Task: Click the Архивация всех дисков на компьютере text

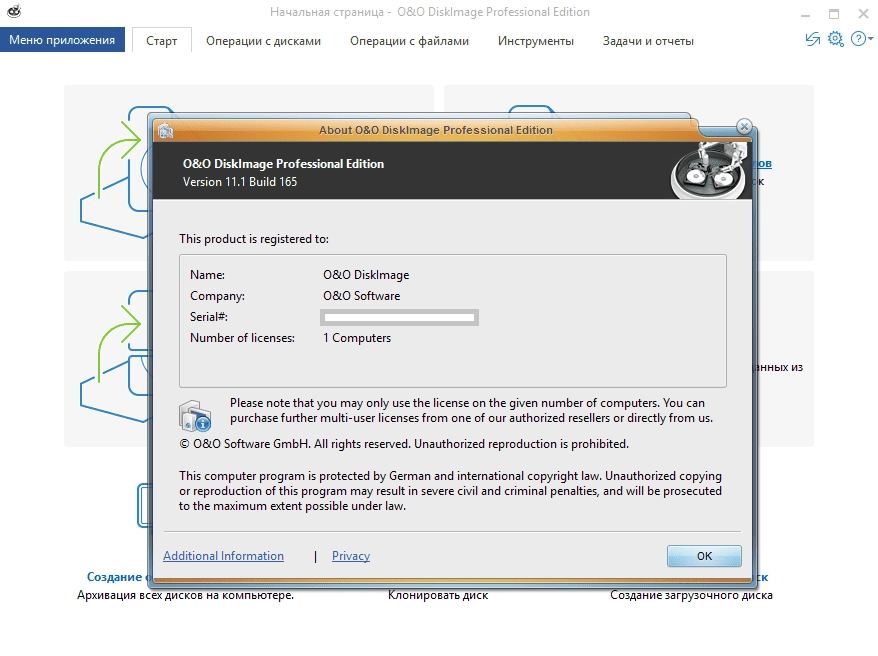Action: (x=185, y=595)
